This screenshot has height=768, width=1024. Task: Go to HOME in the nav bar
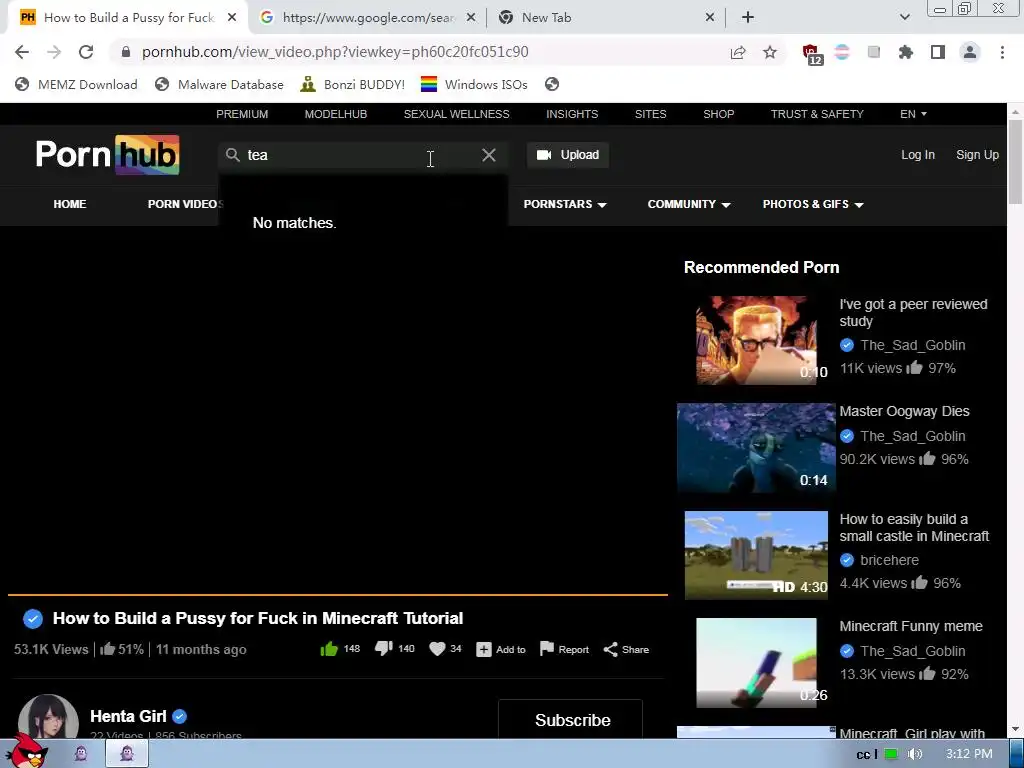tap(70, 204)
